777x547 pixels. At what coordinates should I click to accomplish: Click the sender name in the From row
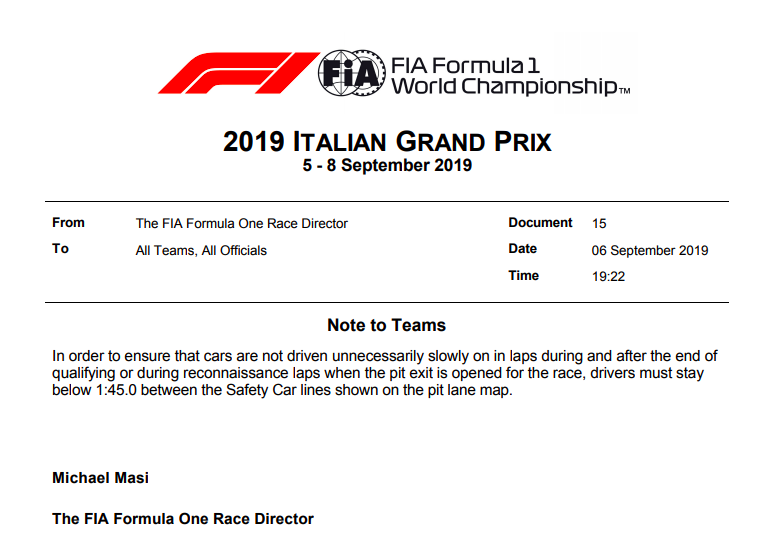[x=242, y=224]
